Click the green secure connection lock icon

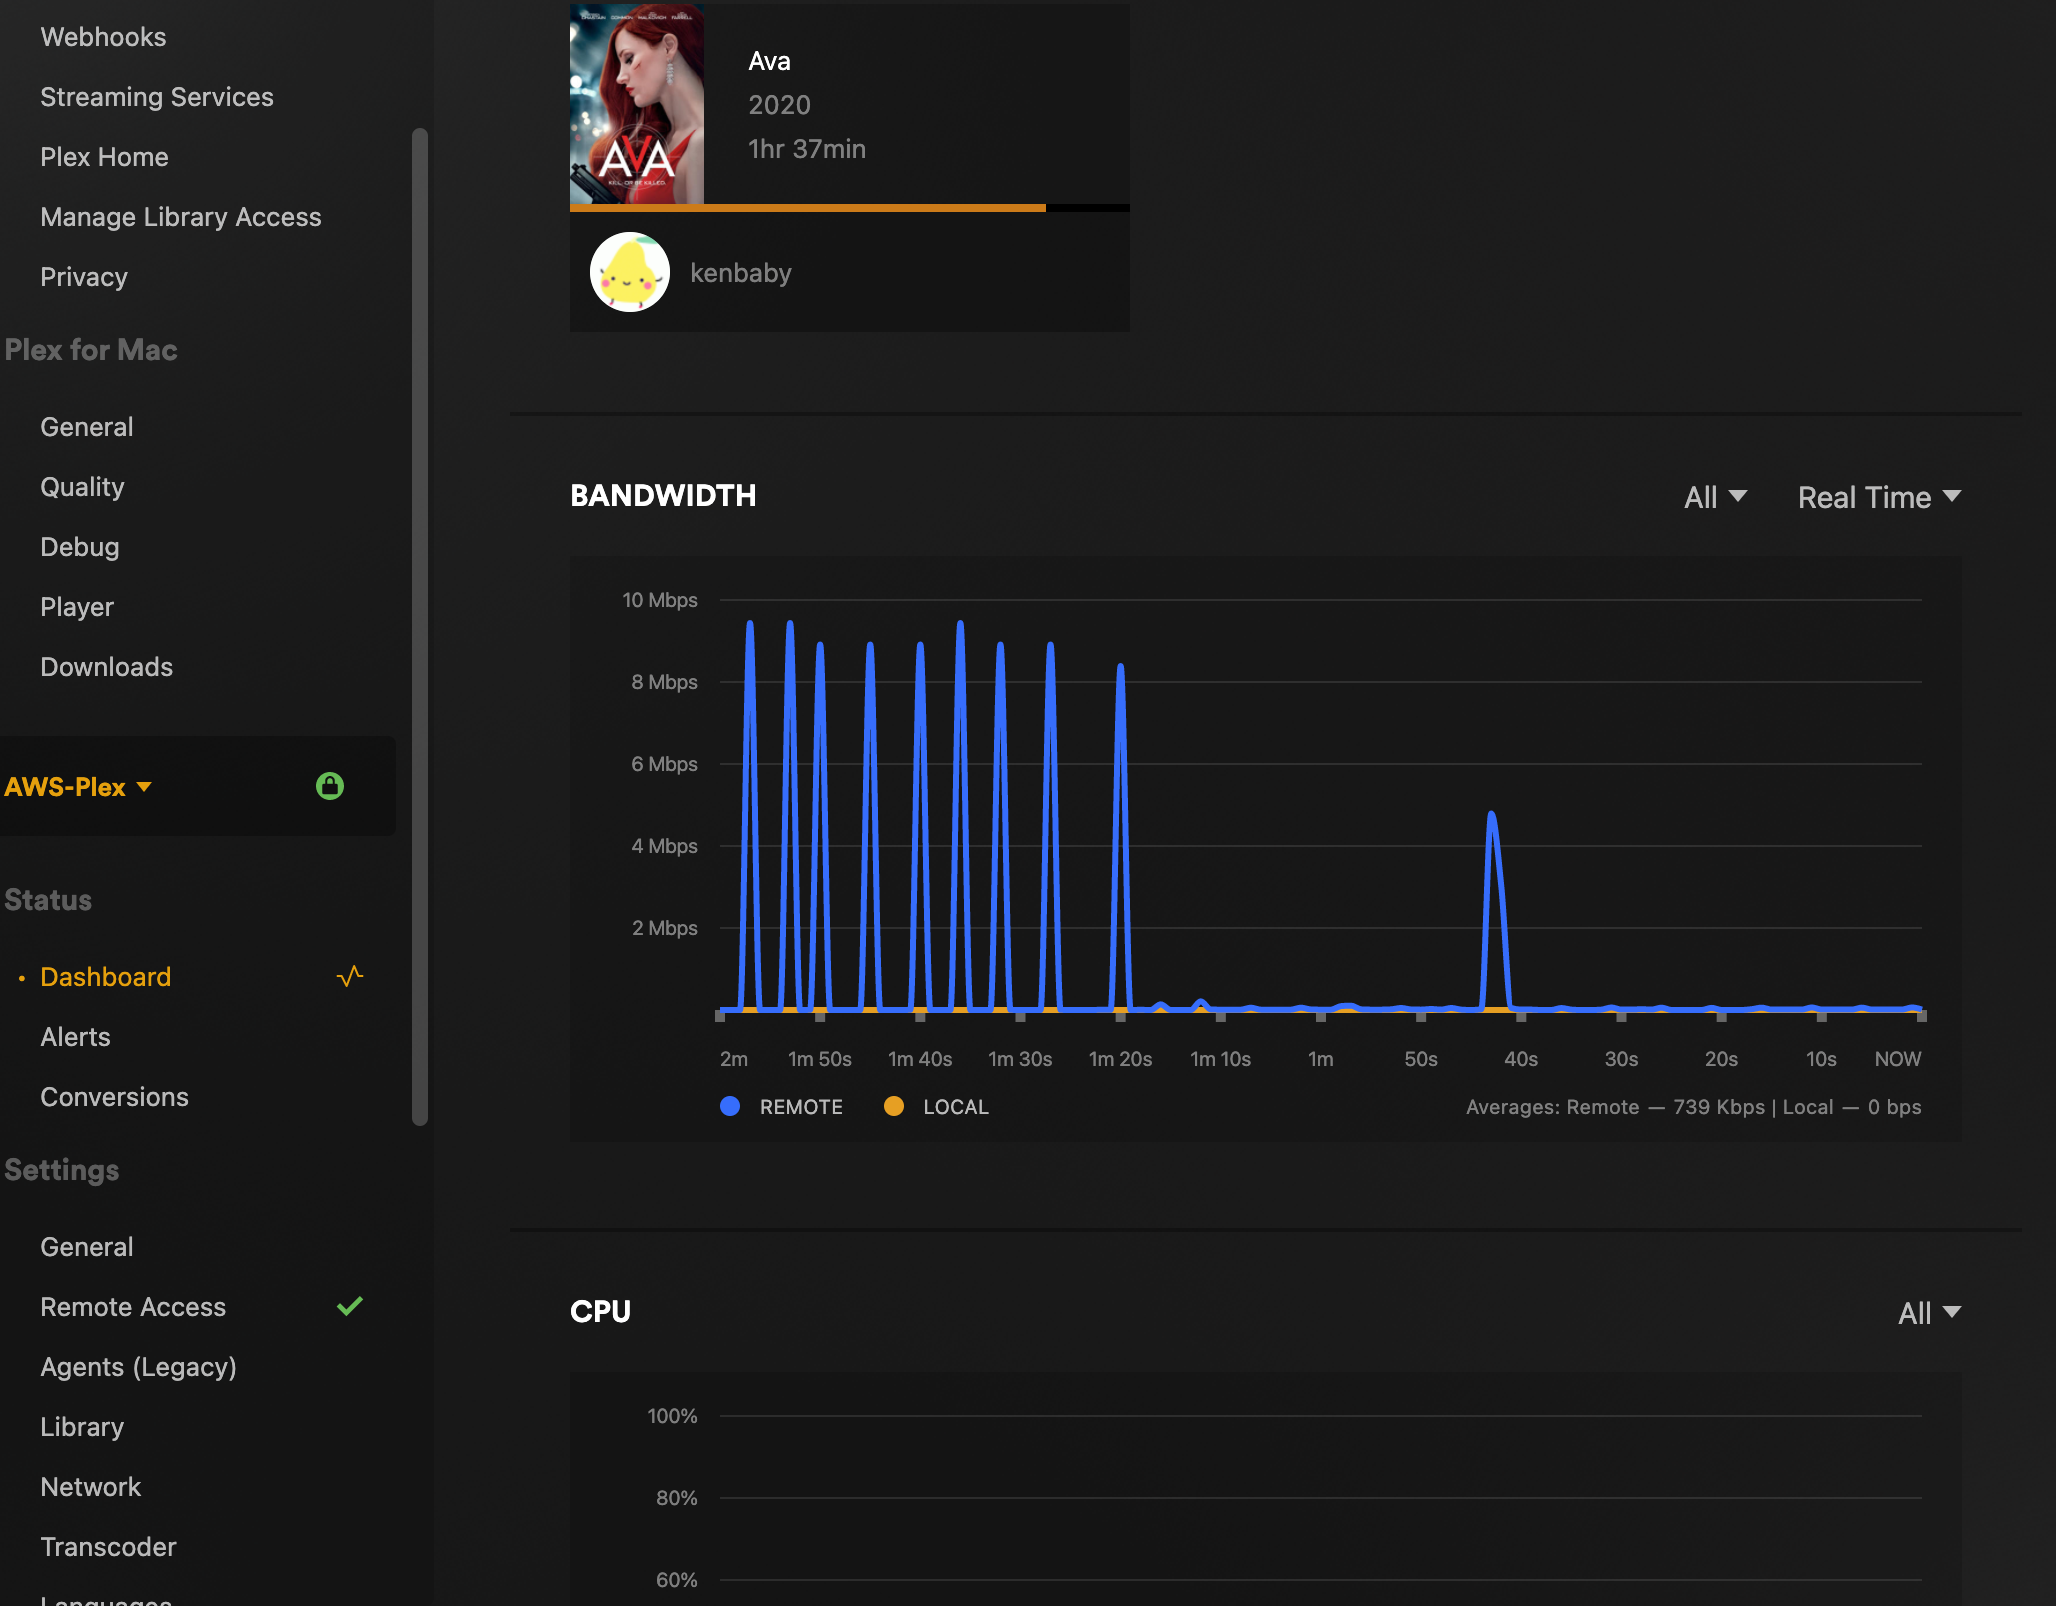pos(330,786)
